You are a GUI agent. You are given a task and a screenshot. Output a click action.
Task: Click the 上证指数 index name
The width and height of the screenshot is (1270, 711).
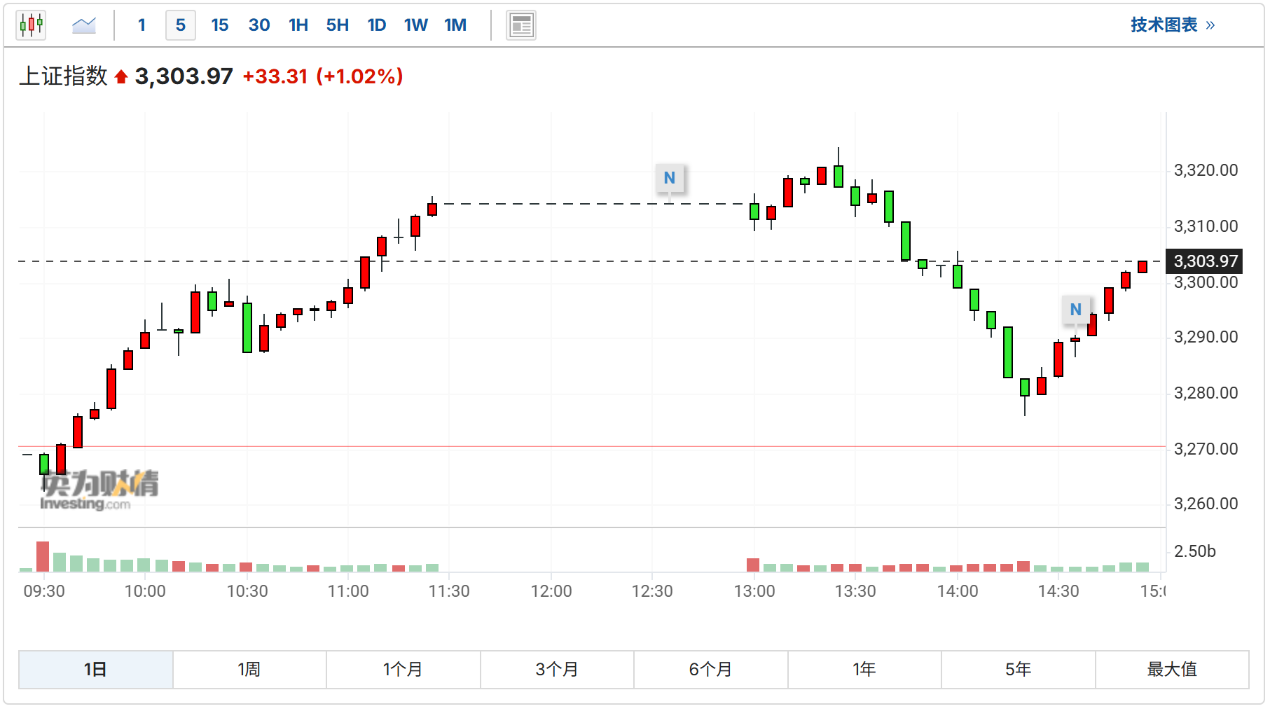[63, 77]
